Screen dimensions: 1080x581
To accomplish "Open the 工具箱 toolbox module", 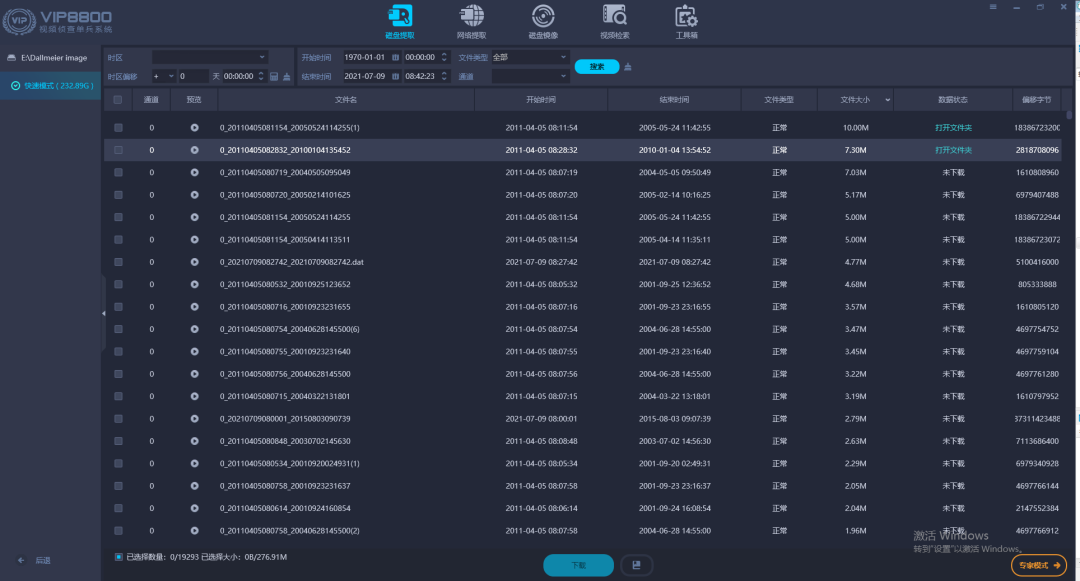I will click(686, 21).
